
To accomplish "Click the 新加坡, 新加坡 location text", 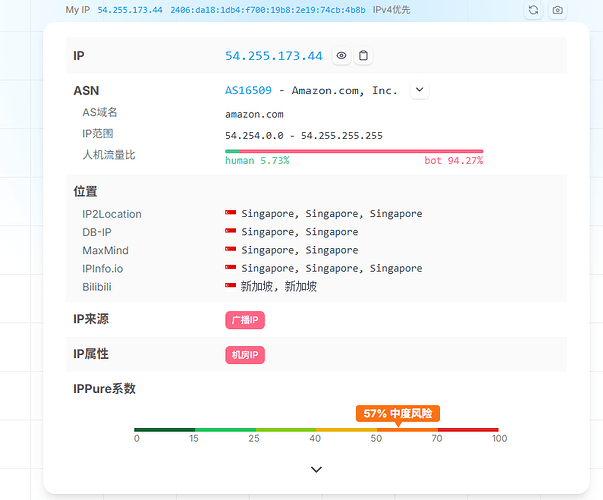I will [279, 287].
